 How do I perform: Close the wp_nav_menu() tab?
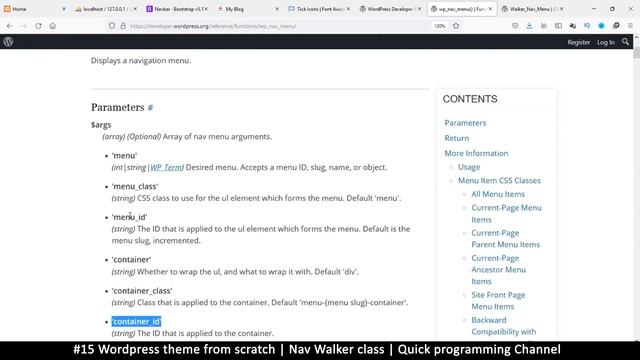(490, 9)
